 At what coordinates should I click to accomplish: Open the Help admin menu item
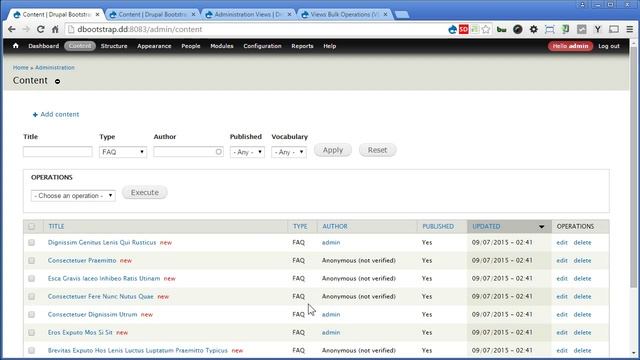click(x=329, y=46)
